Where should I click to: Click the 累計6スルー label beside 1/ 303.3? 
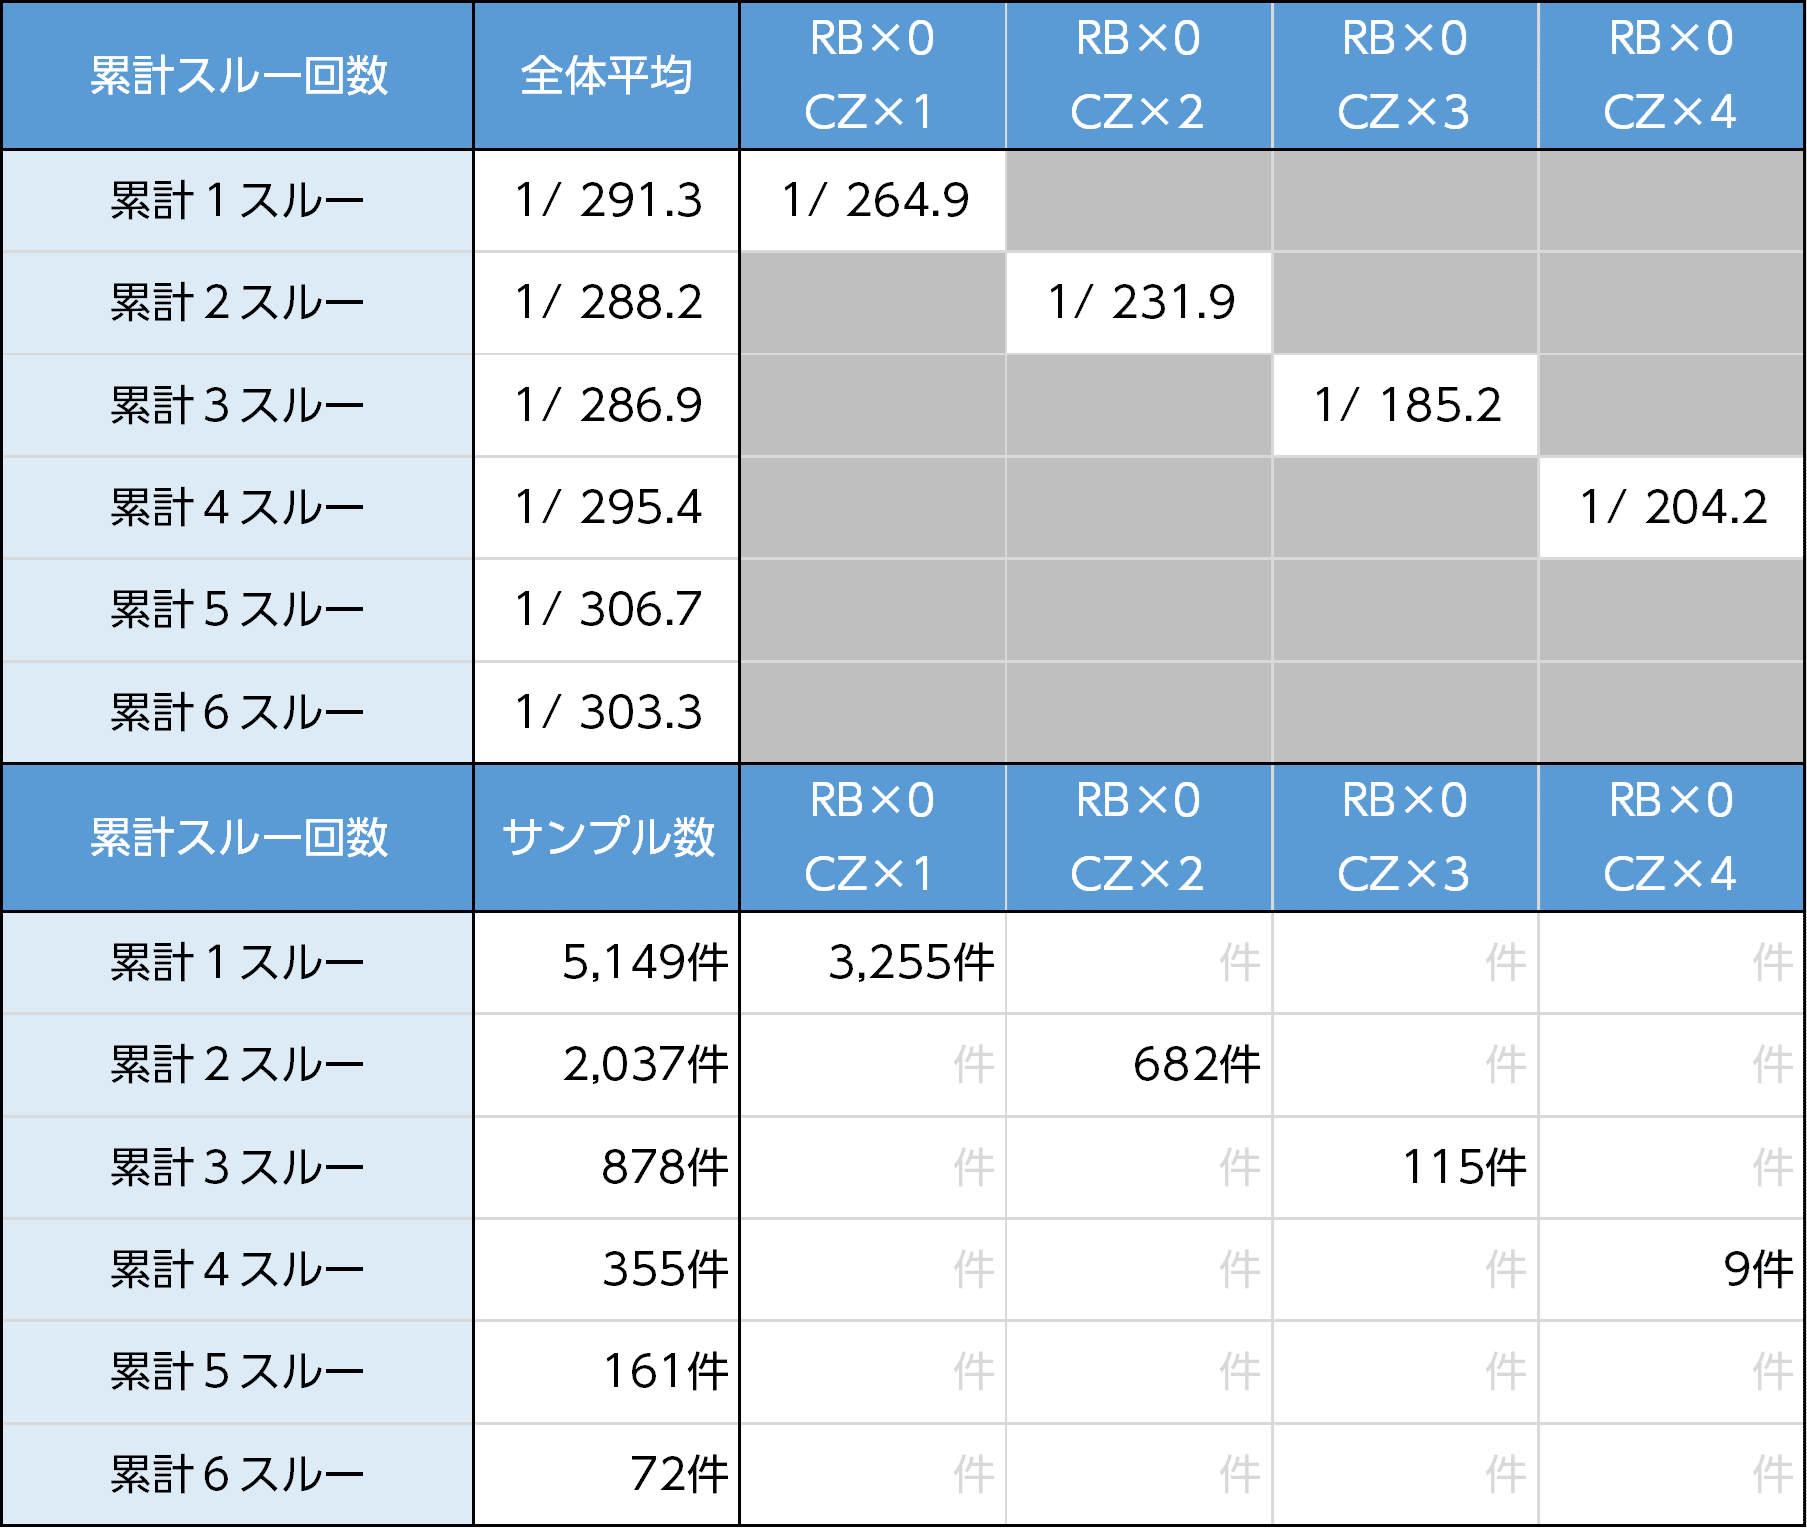coord(238,712)
